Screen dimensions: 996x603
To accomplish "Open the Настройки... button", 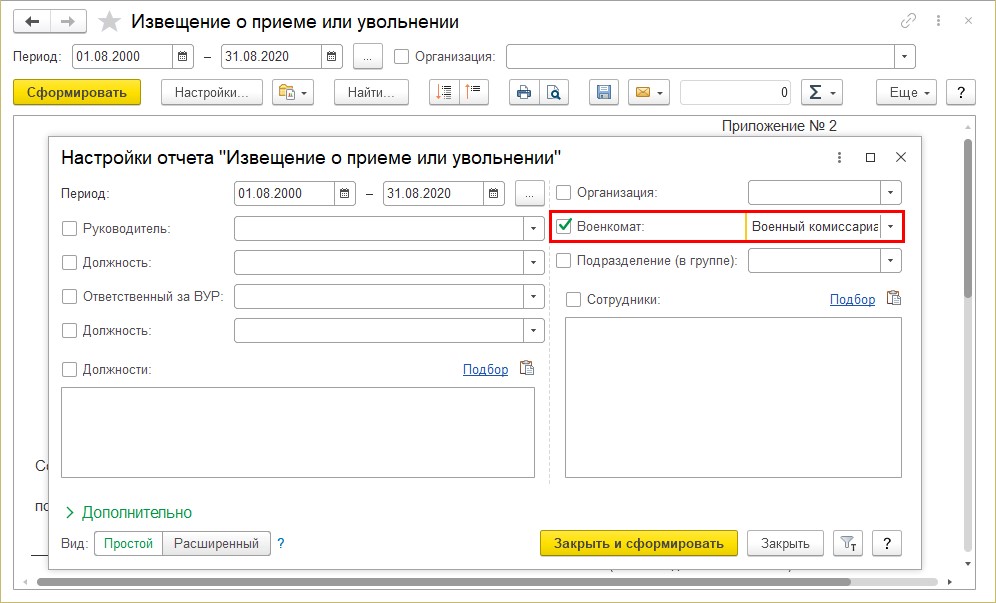I will pos(212,93).
